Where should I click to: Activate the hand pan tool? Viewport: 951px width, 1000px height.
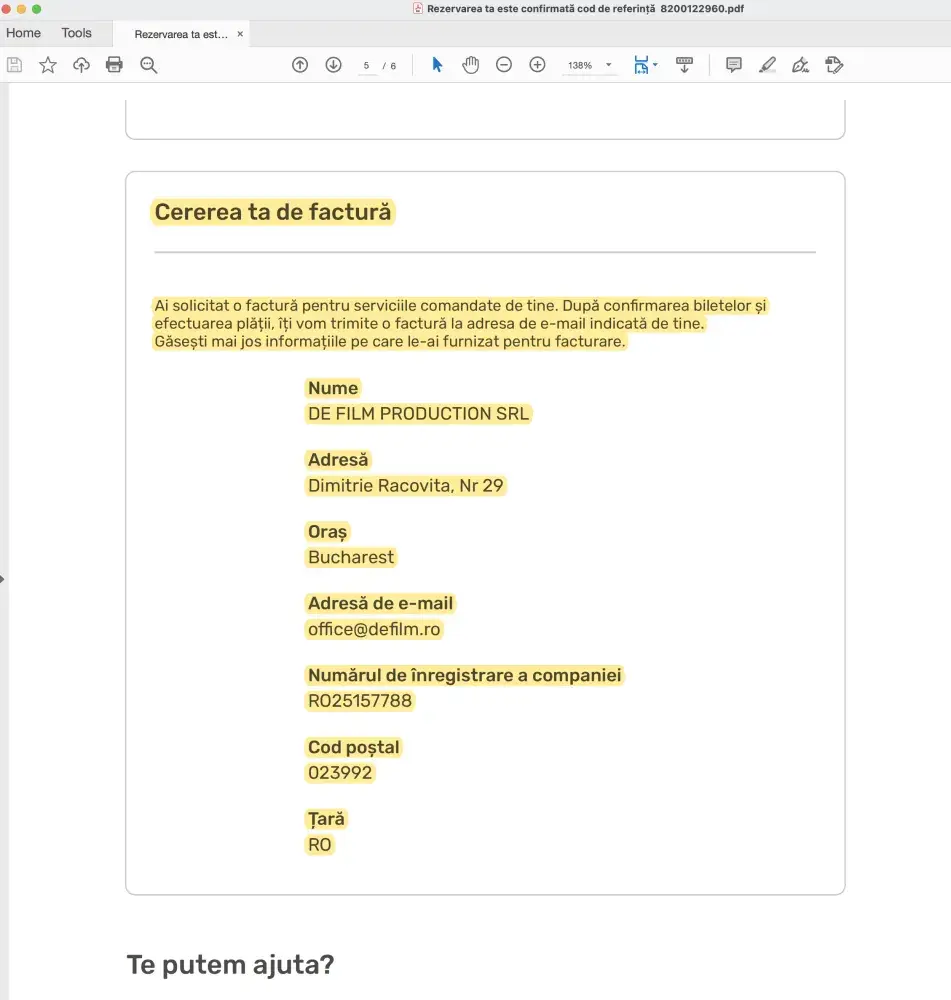[470, 65]
